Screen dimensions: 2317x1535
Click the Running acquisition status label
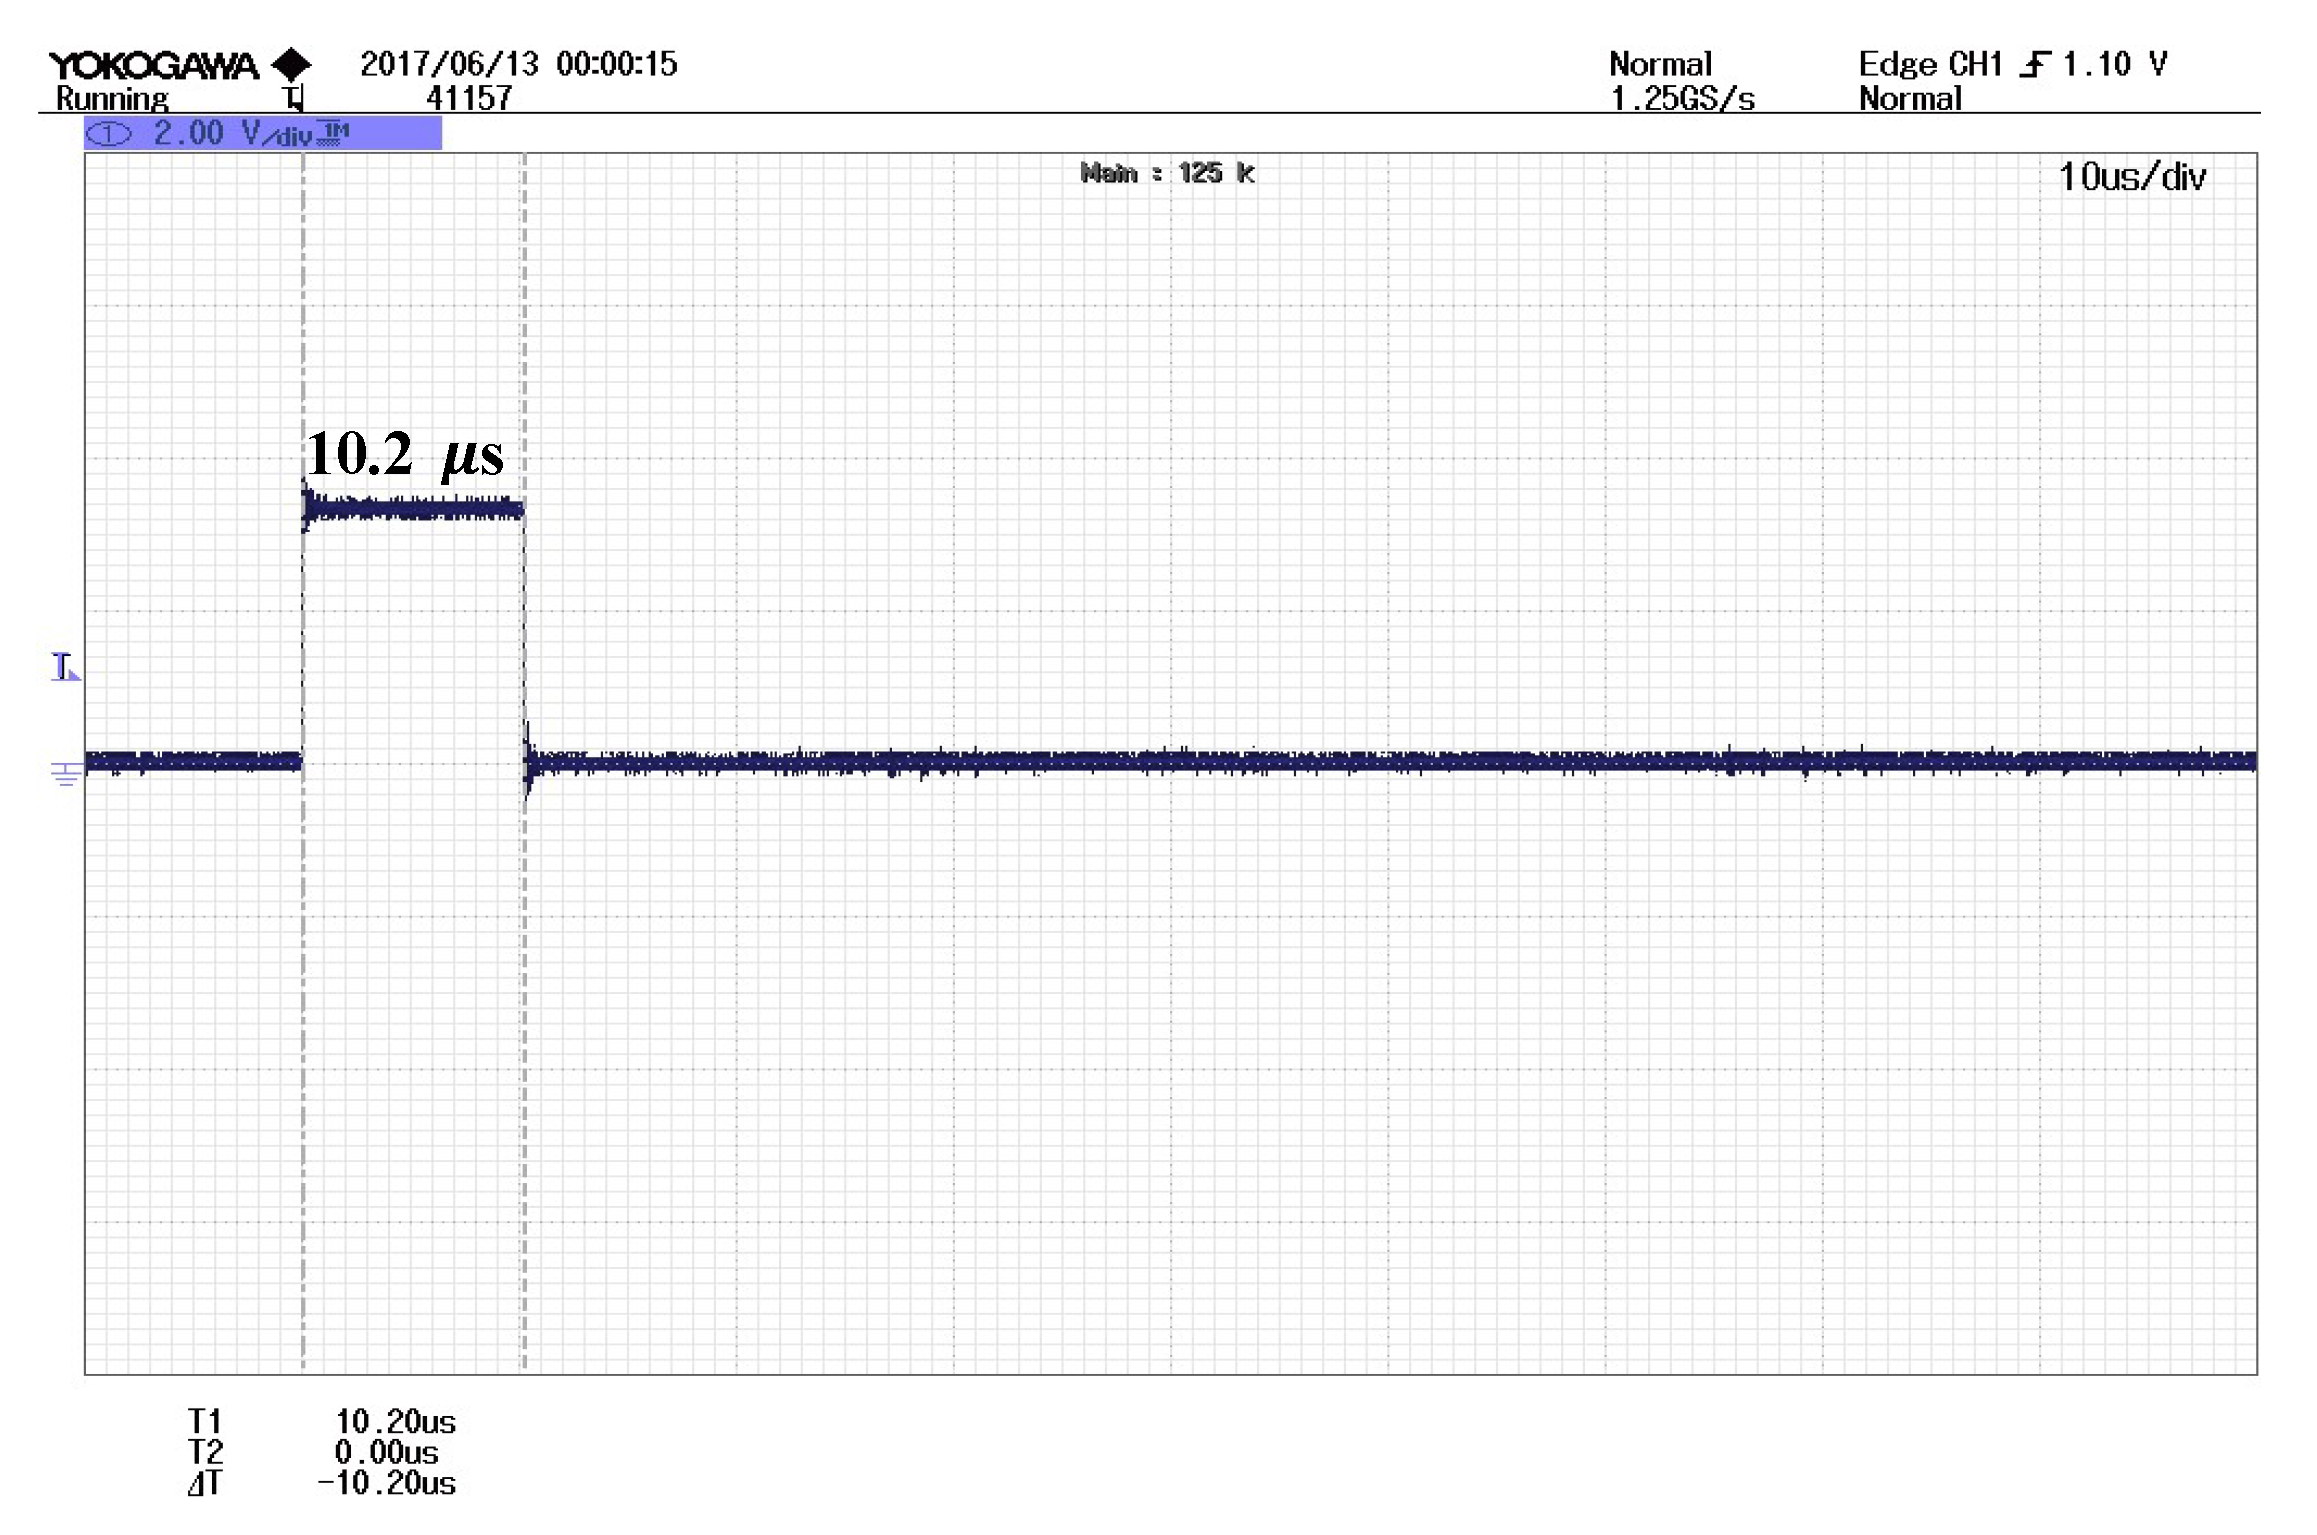[112, 99]
